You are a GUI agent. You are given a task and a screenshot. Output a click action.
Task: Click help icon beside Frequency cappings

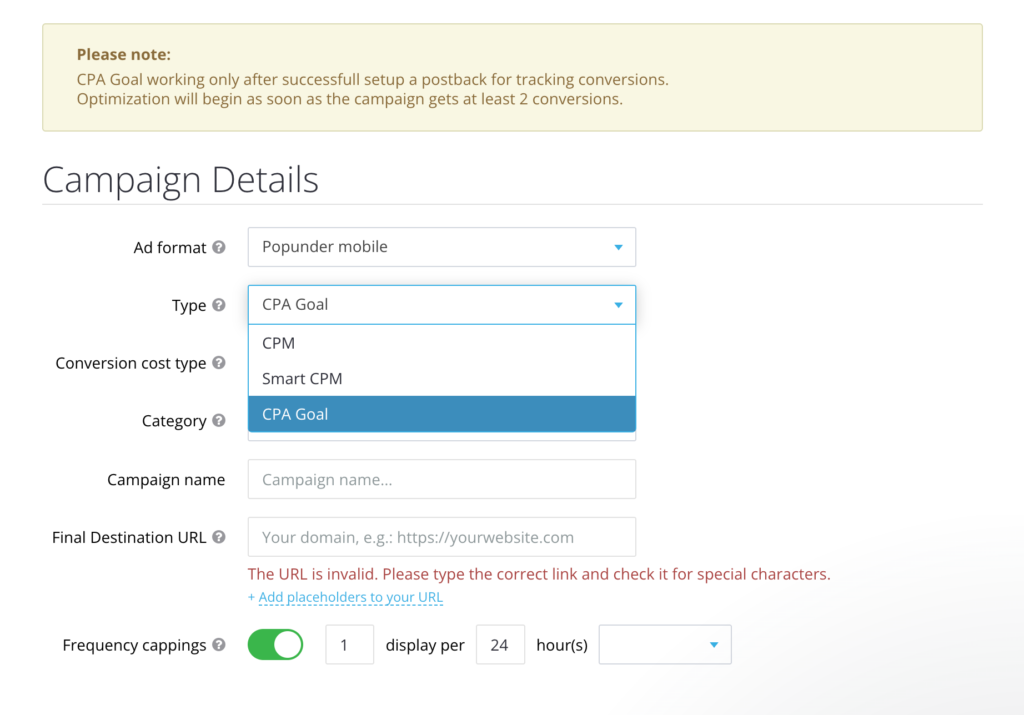click(x=219, y=644)
